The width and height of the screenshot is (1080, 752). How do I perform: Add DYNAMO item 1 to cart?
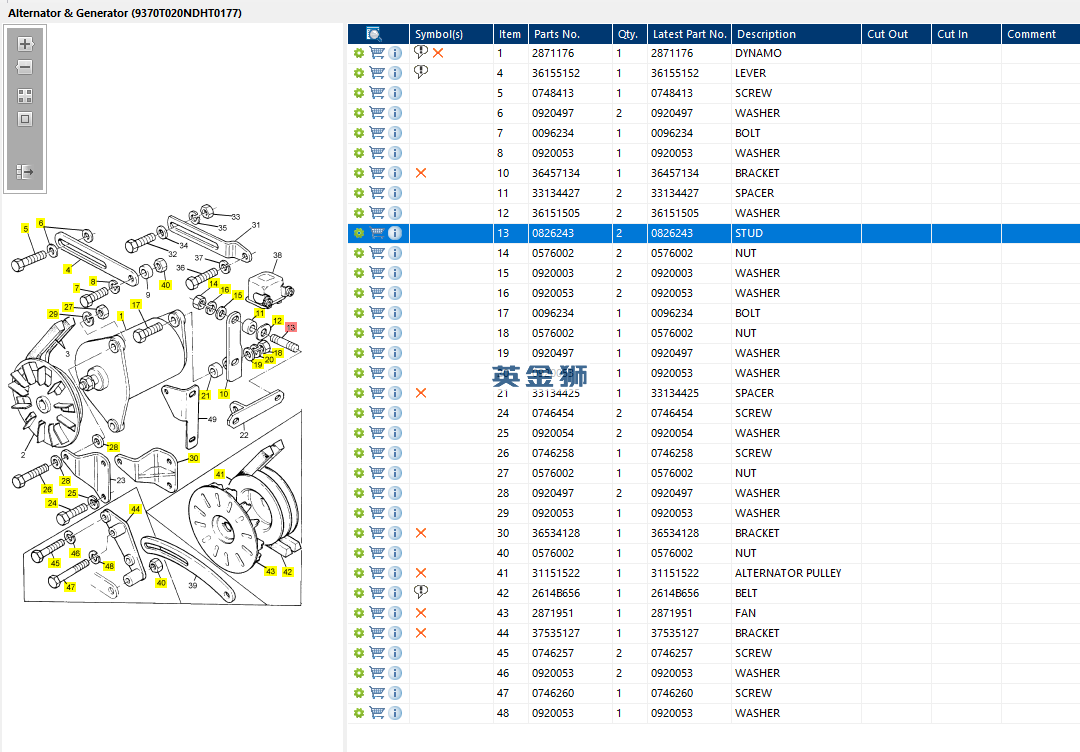coord(377,53)
